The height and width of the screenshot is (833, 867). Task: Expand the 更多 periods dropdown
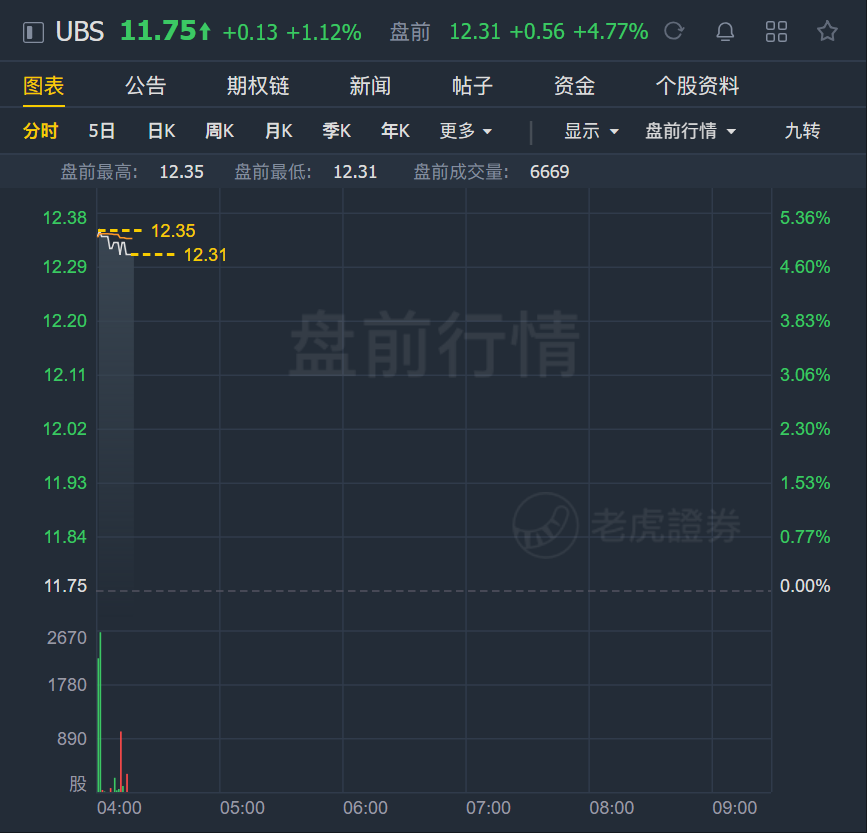point(466,131)
